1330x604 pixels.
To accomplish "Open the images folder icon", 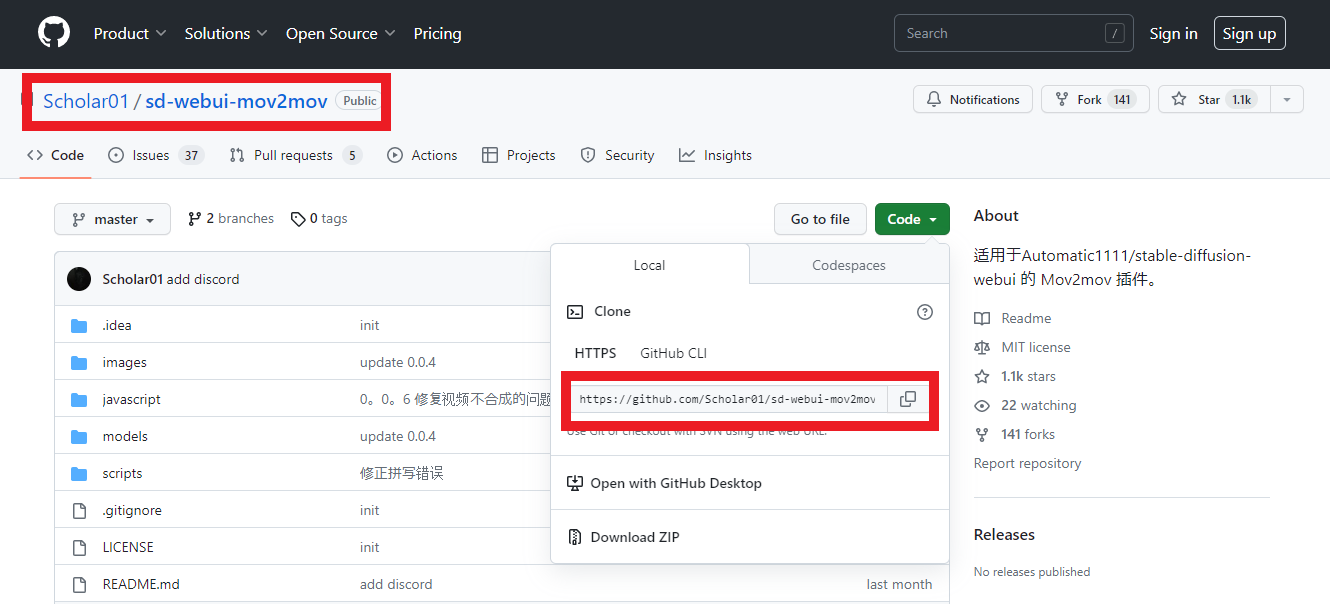I will click(x=80, y=362).
